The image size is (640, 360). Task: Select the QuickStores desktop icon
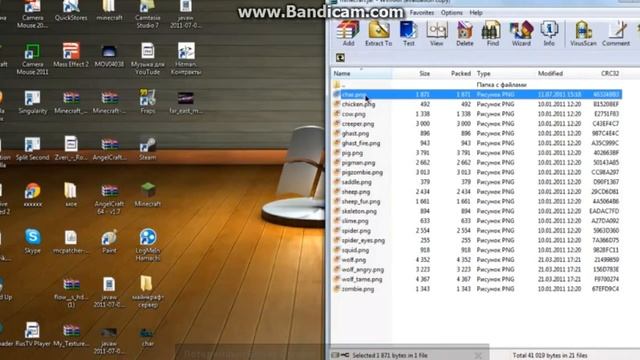tap(71, 11)
